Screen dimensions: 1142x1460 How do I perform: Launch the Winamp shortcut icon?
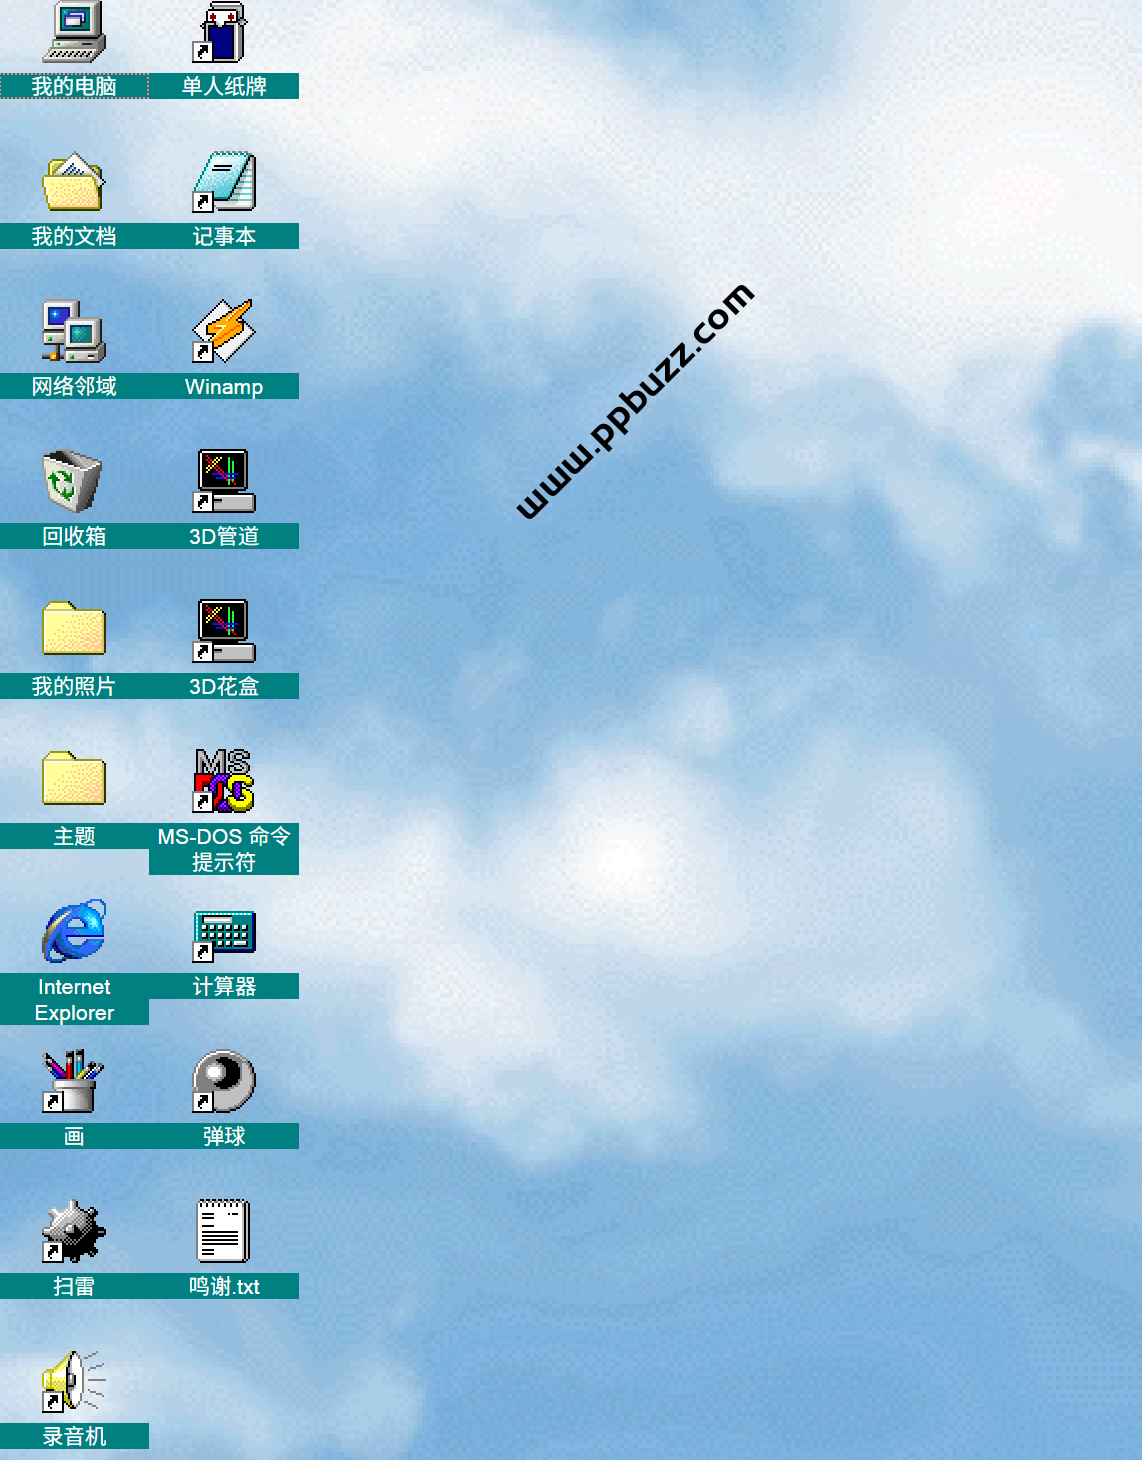(224, 333)
